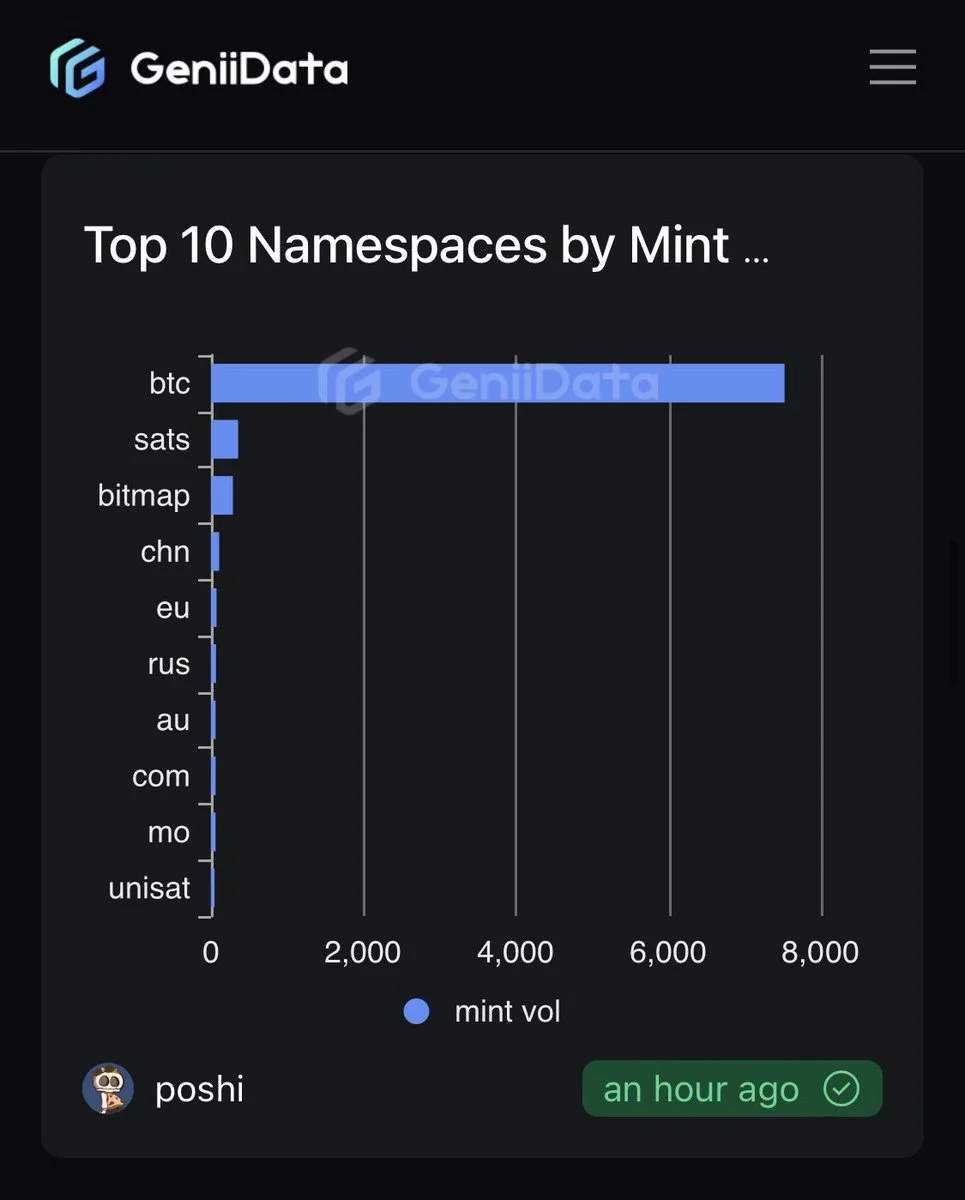Select the 'sats' axis label
The image size is (965, 1200).
click(162, 439)
